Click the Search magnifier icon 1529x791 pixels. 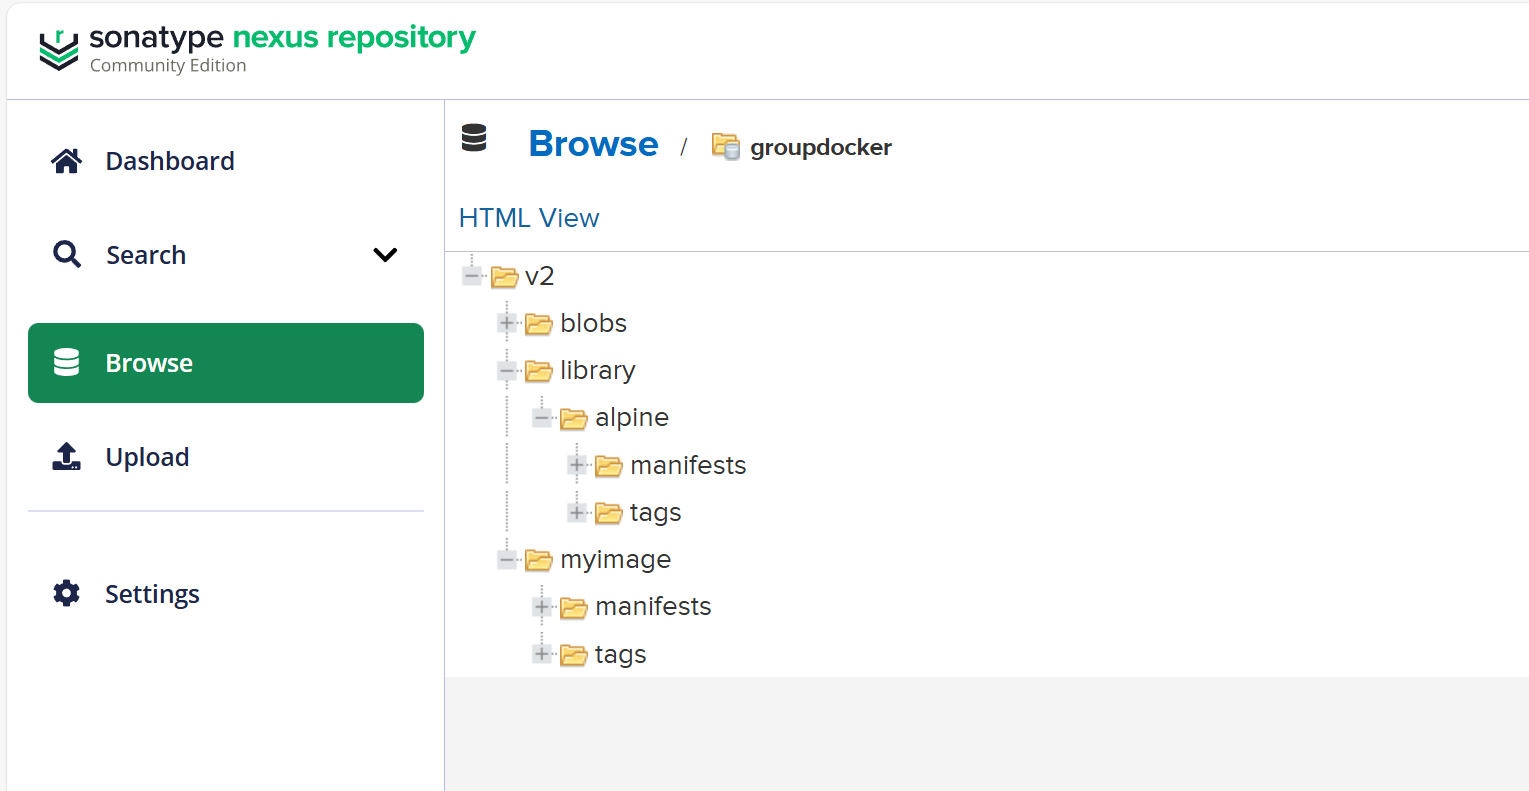(67, 255)
